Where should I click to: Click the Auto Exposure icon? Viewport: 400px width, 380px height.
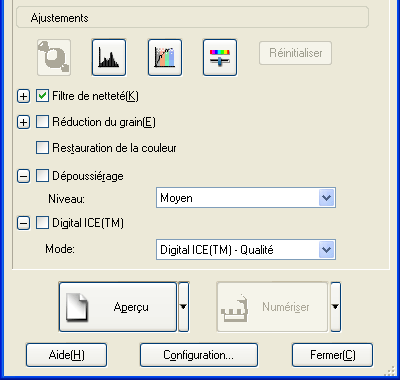(x=54, y=57)
